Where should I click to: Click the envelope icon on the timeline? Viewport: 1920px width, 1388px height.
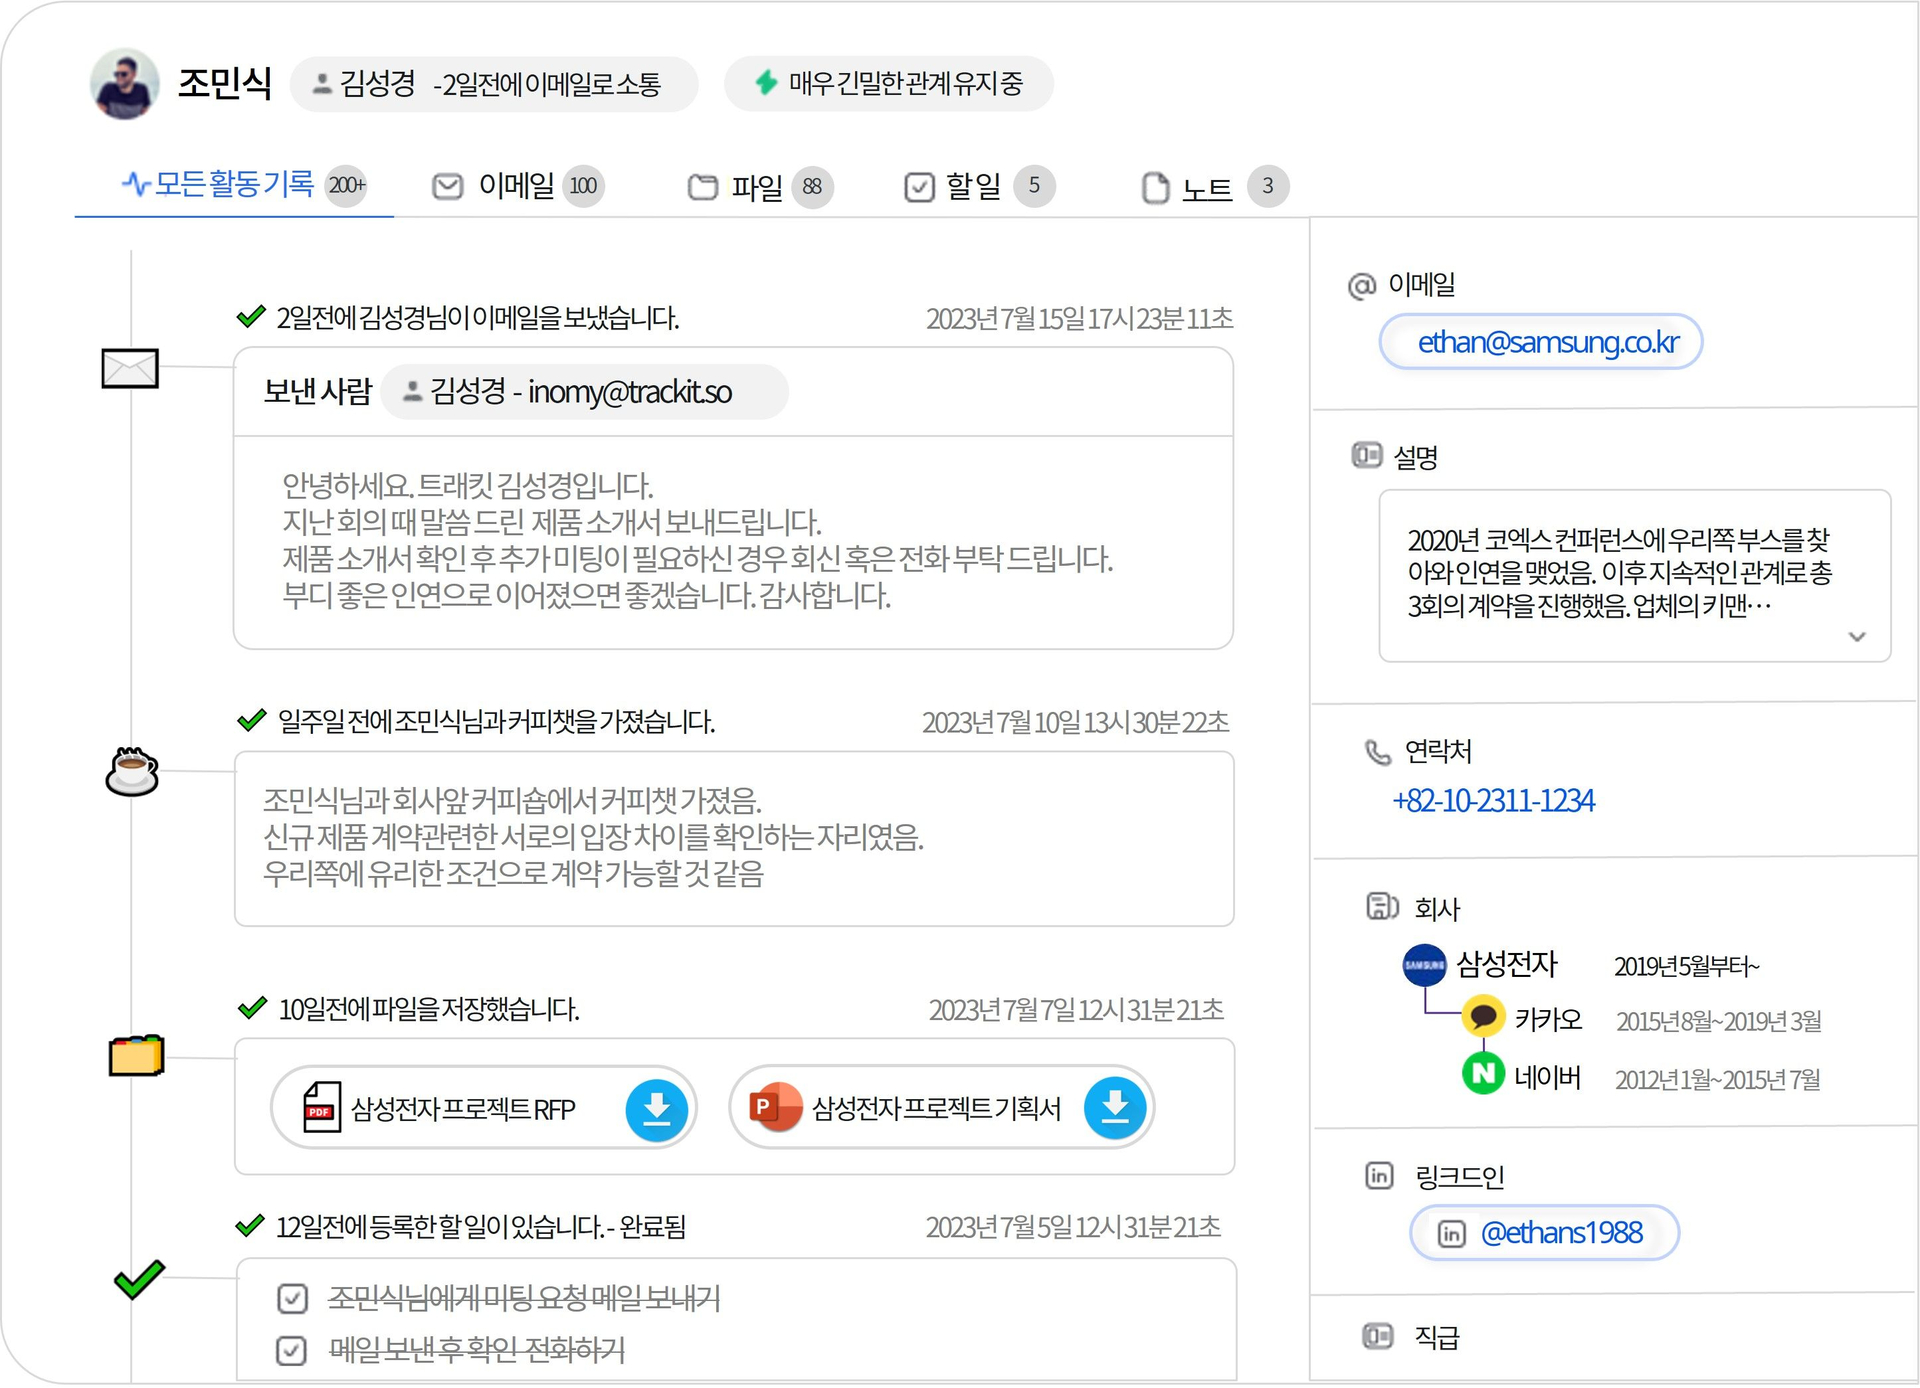(130, 368)
